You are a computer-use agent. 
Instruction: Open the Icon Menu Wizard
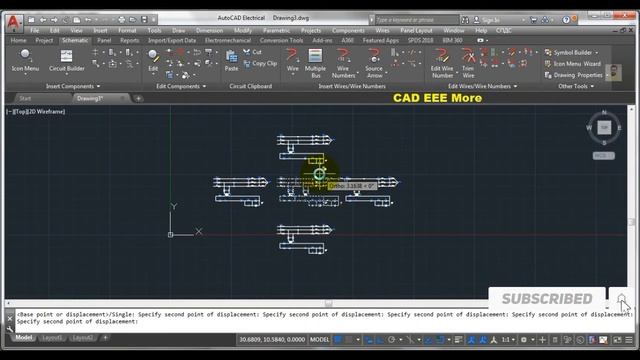573,64
